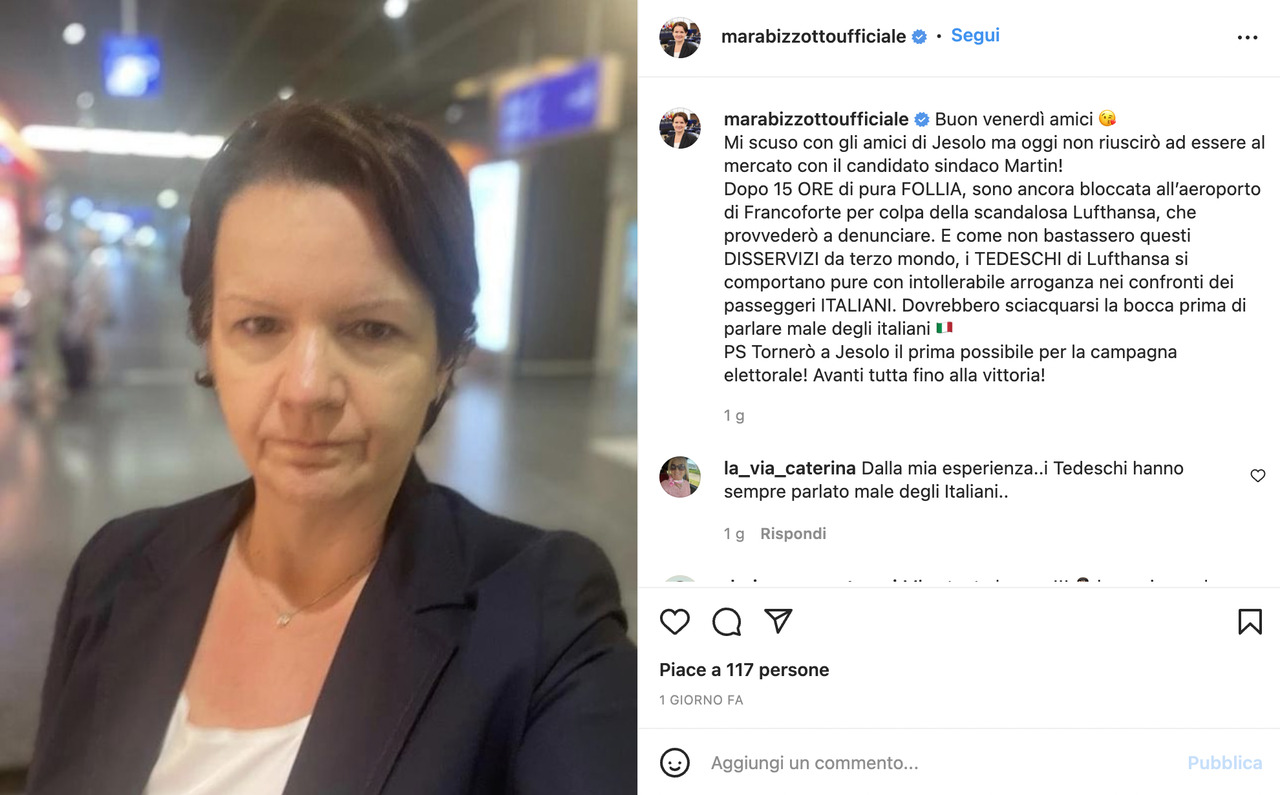Viewport: 1280px width, 795px height.
Task: Click caption author avatar thumbnail
Action: 680,128
